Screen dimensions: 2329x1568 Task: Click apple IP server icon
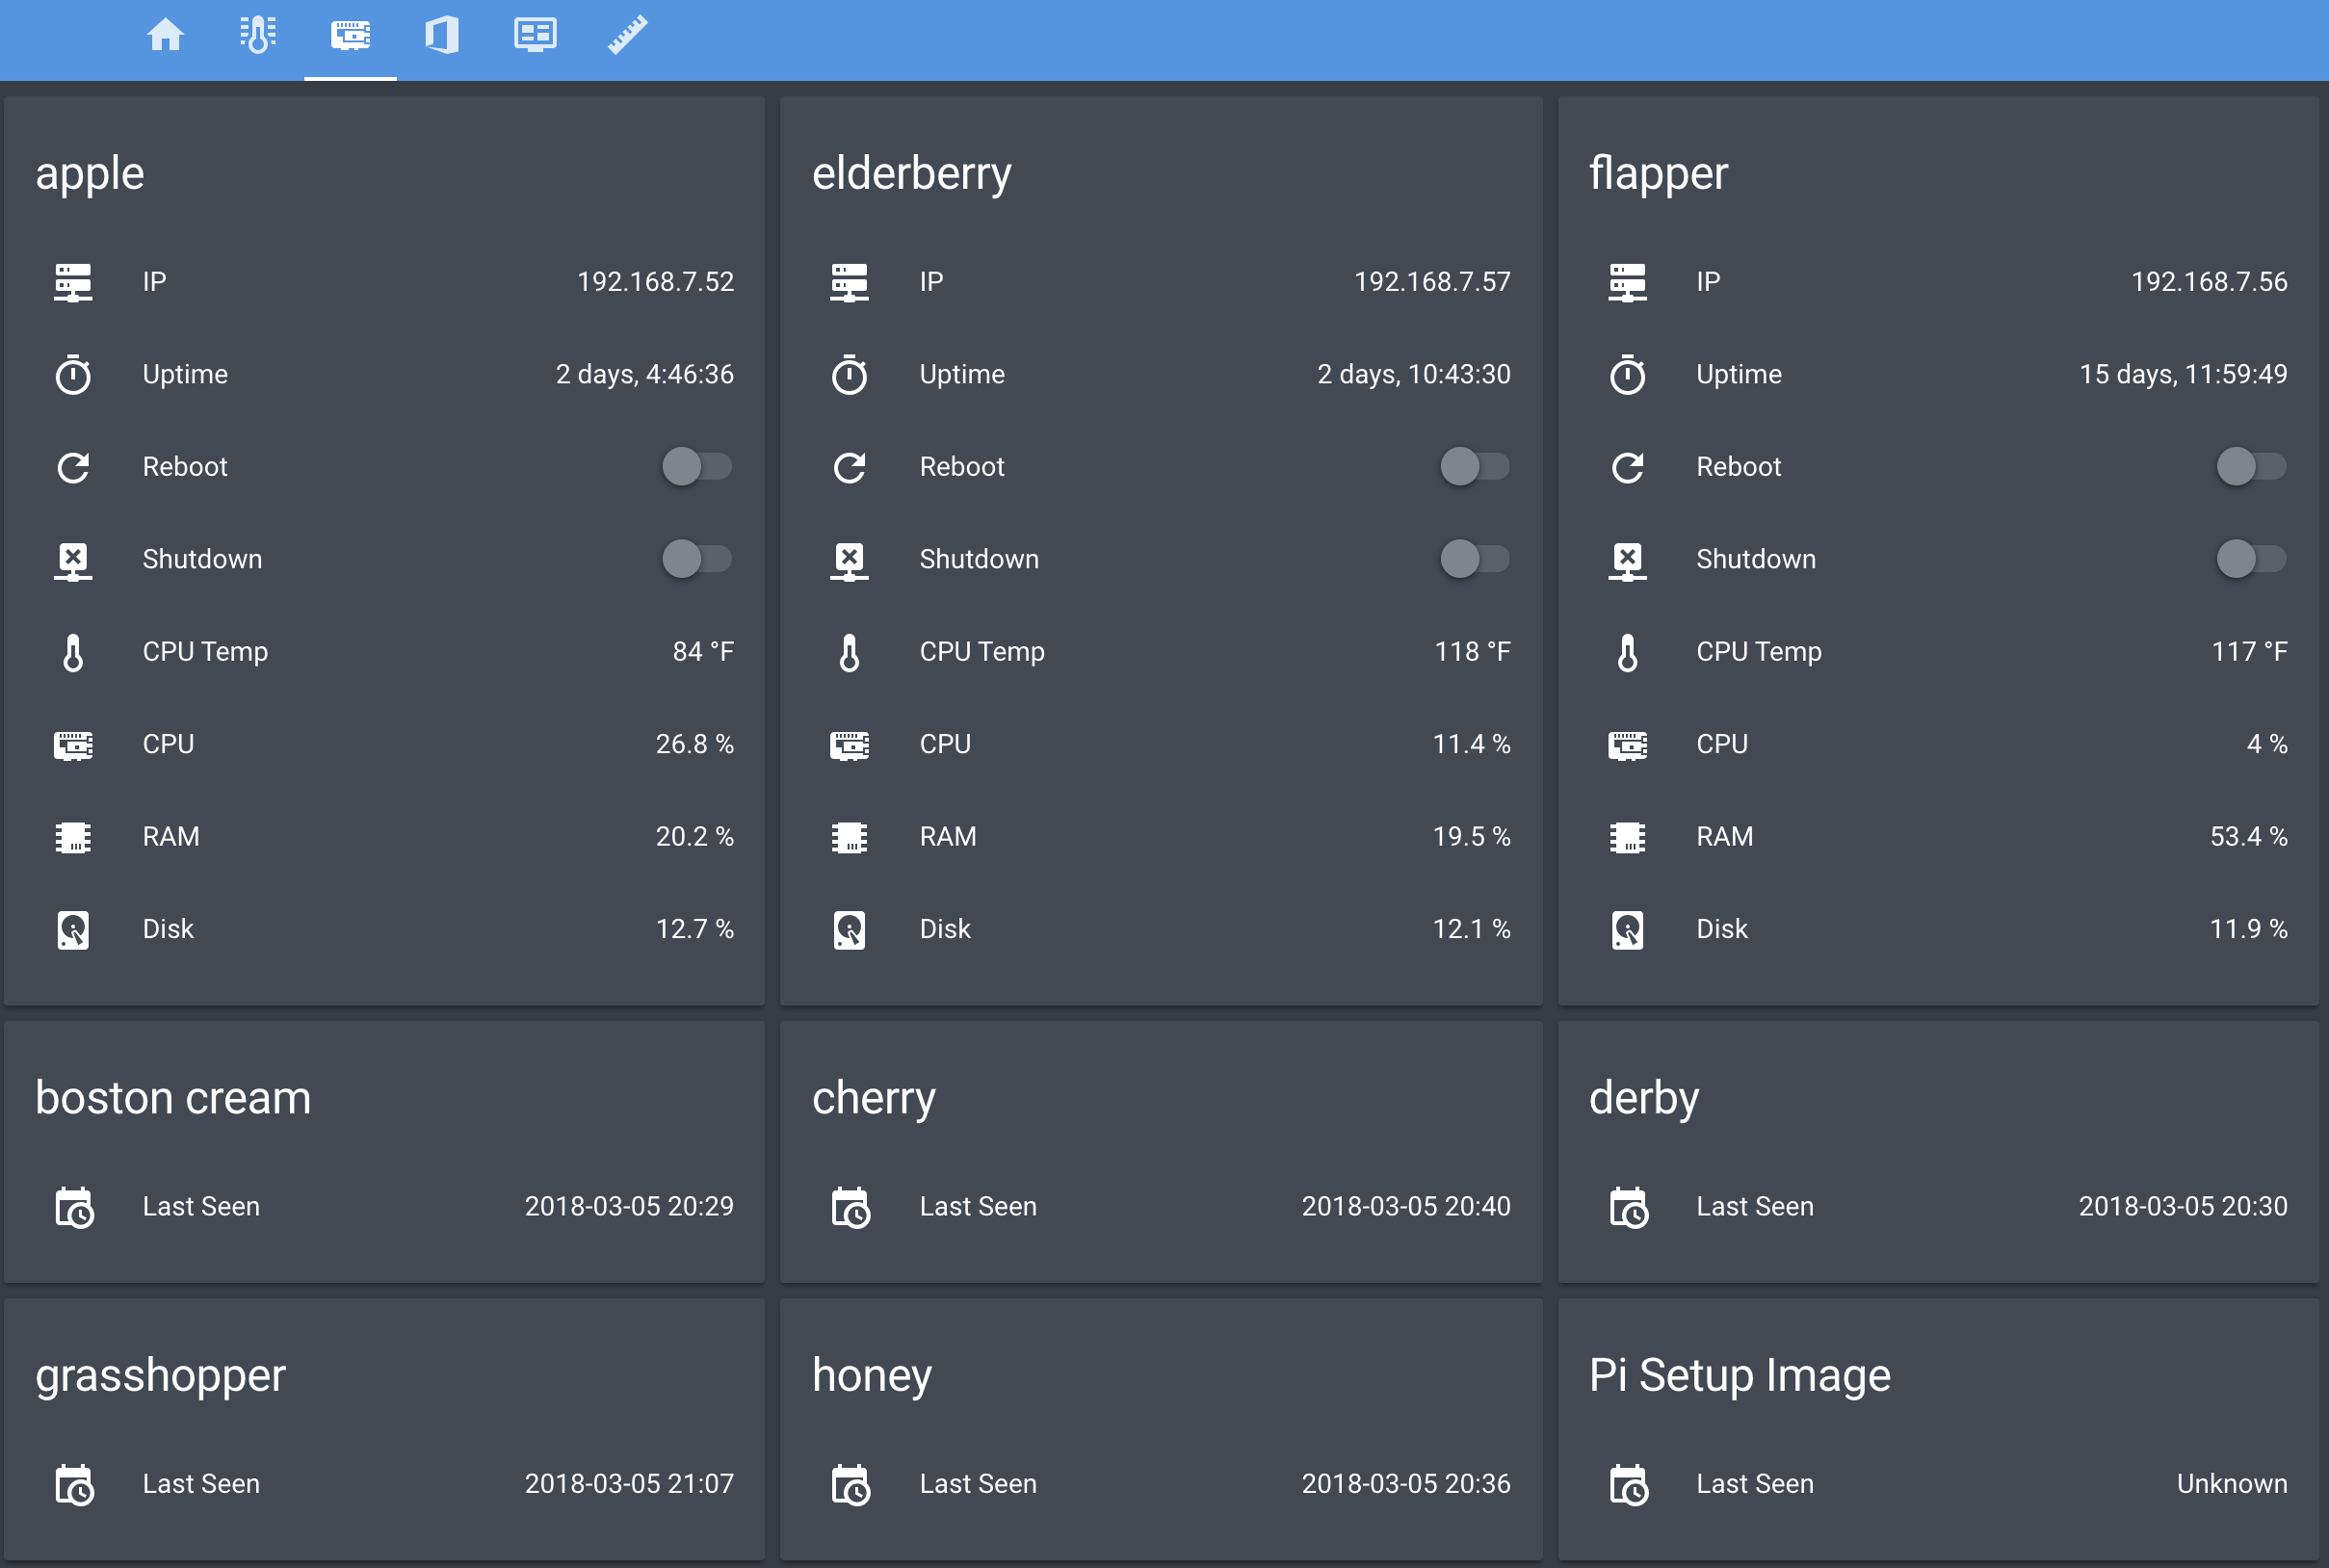[x=73, y=282]
